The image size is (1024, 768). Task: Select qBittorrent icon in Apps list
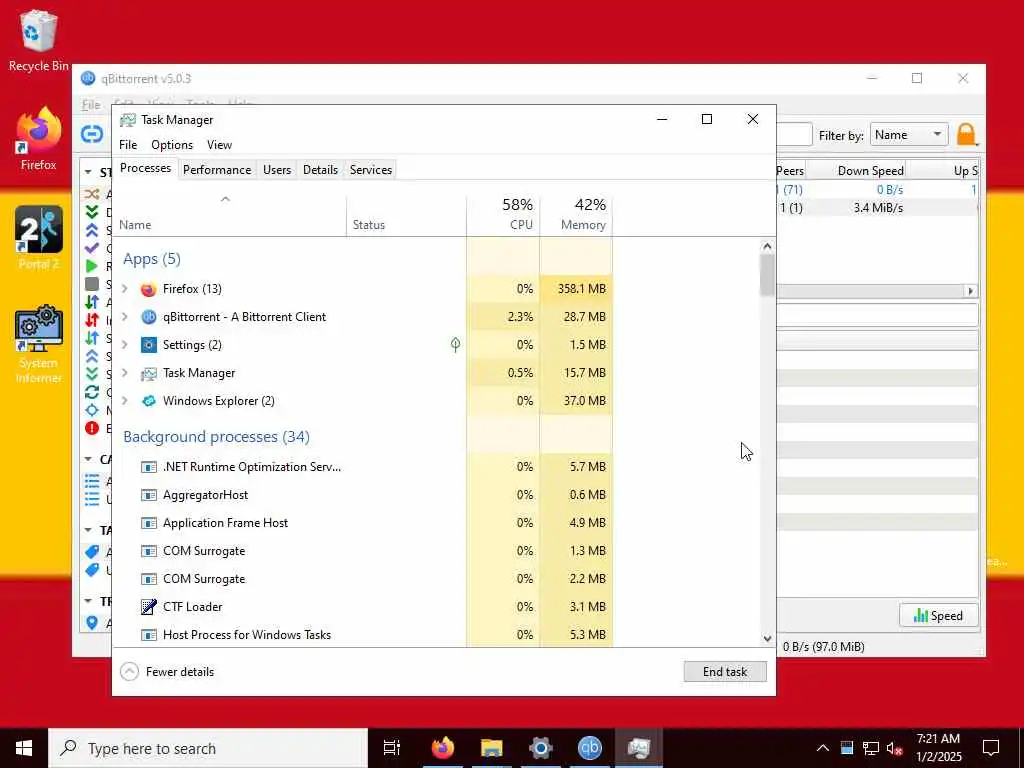coord(149,317)
